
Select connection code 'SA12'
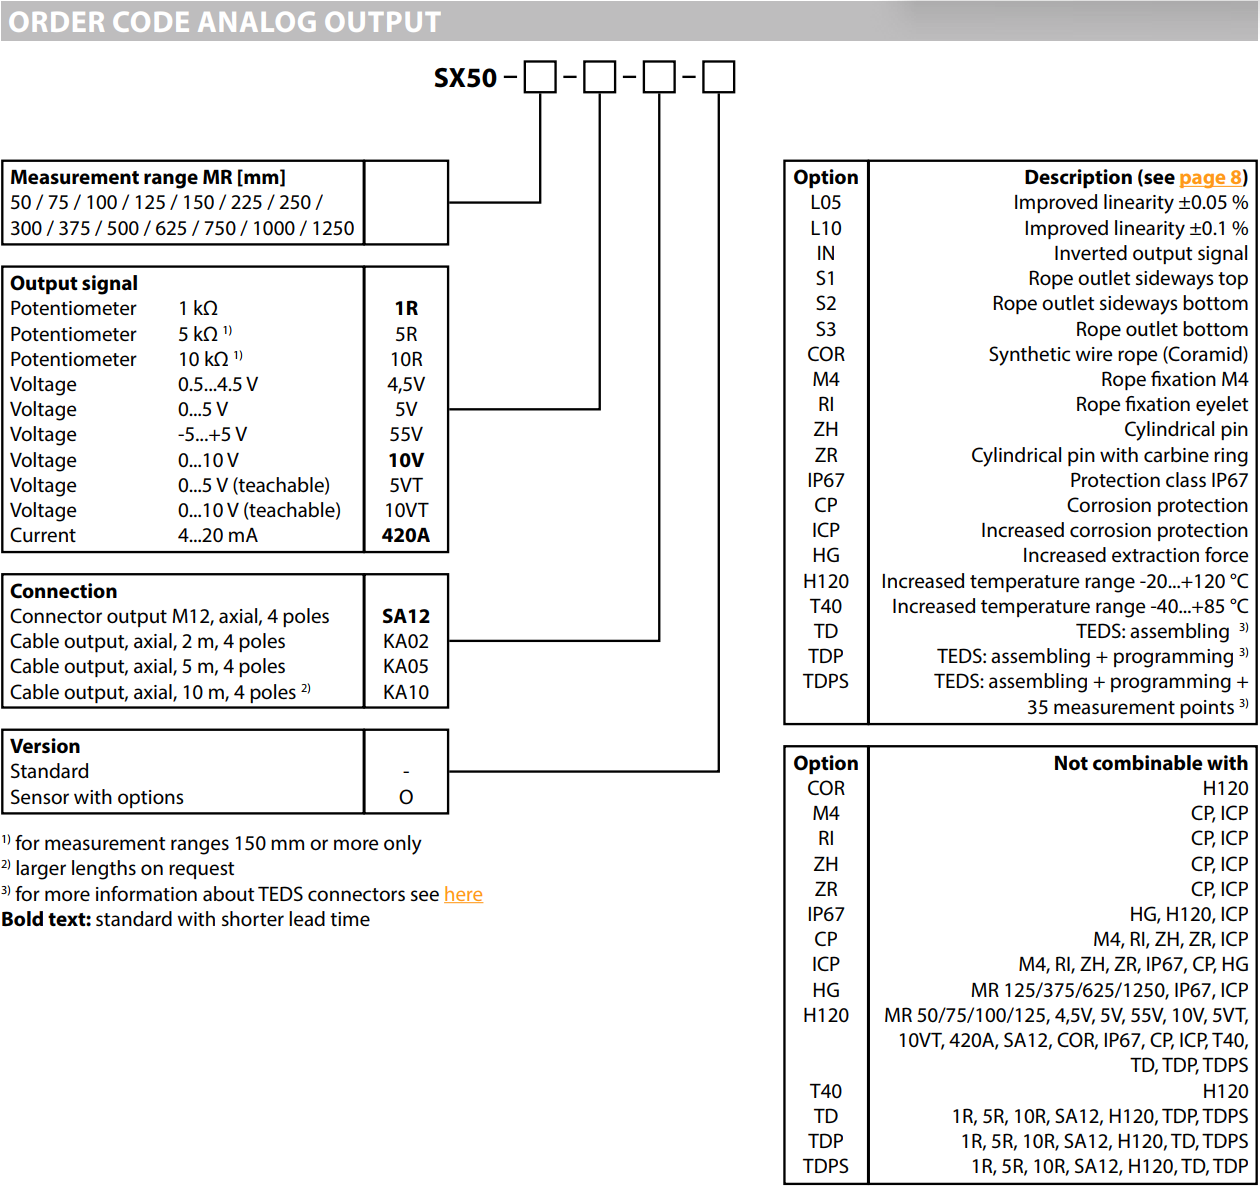click(x=406, y=616)
